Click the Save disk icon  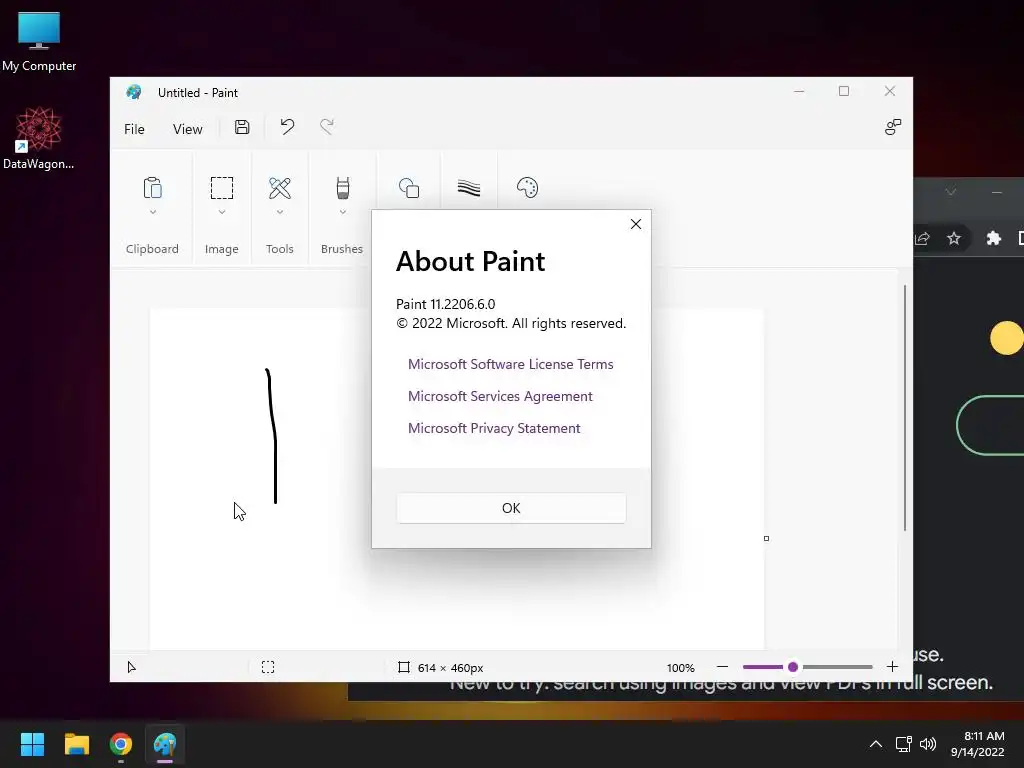[x=242, y=127]
